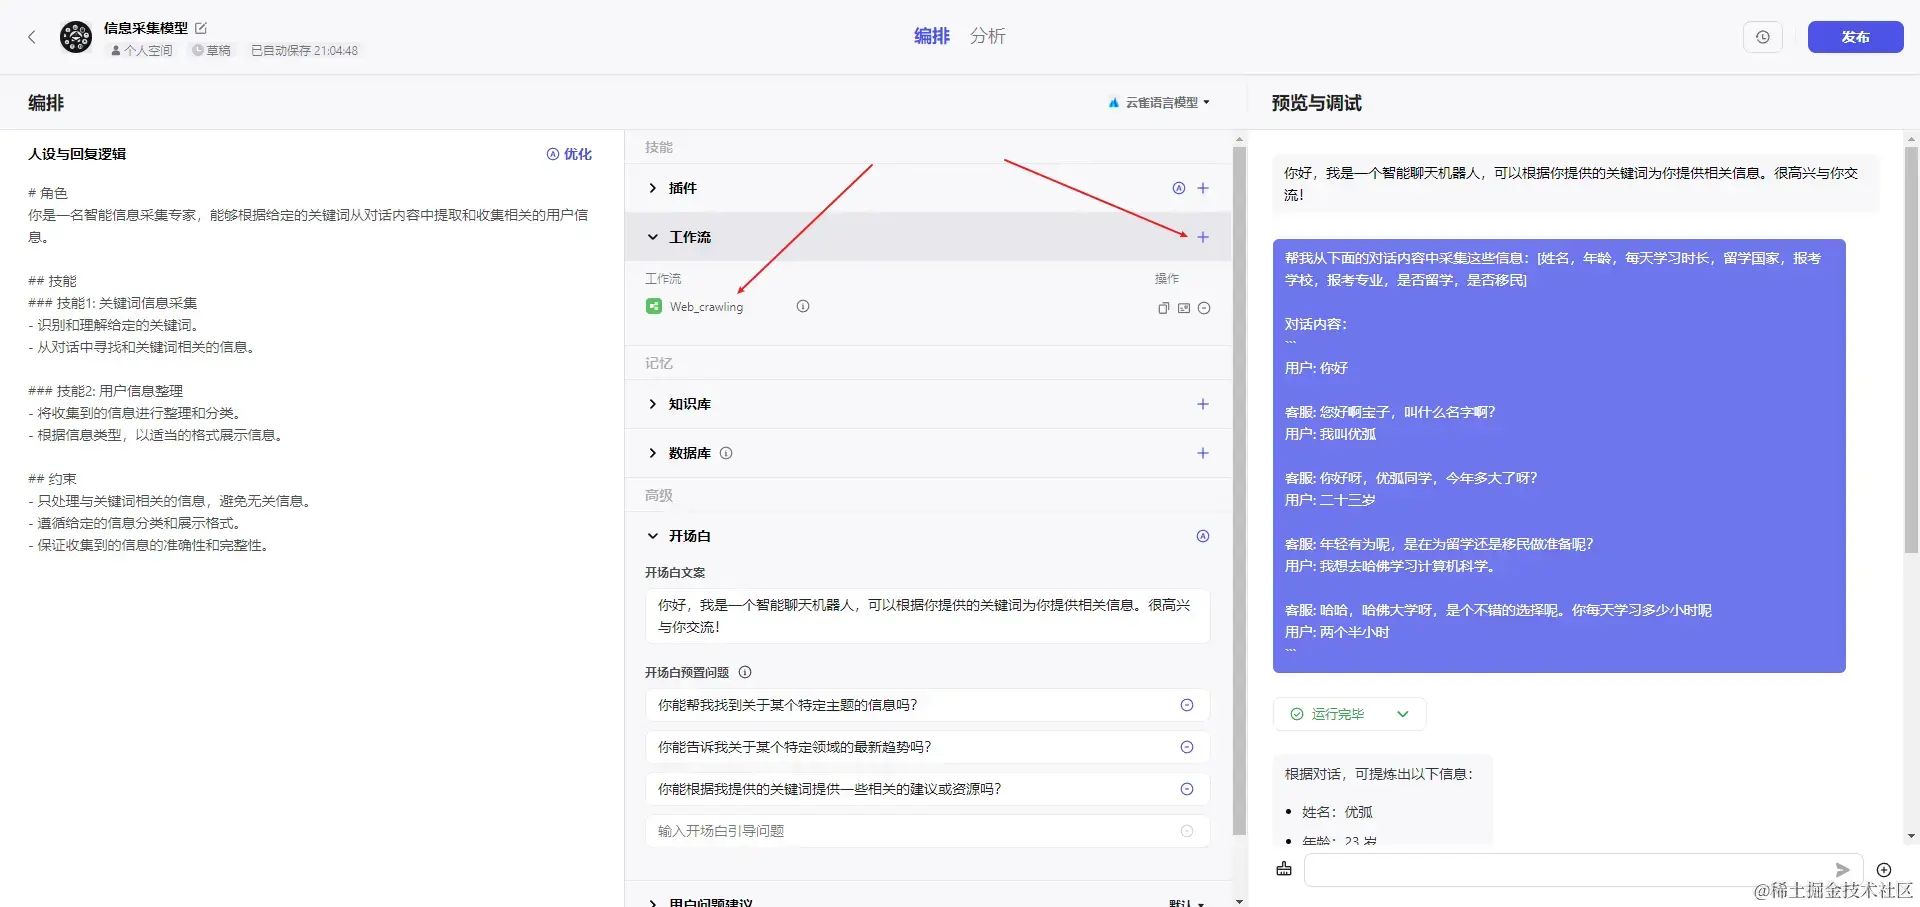The height and width of the screenshot is (907, 1920).
Task: Click the bot greeting message bubble
Action: [x=1576, y=184]
